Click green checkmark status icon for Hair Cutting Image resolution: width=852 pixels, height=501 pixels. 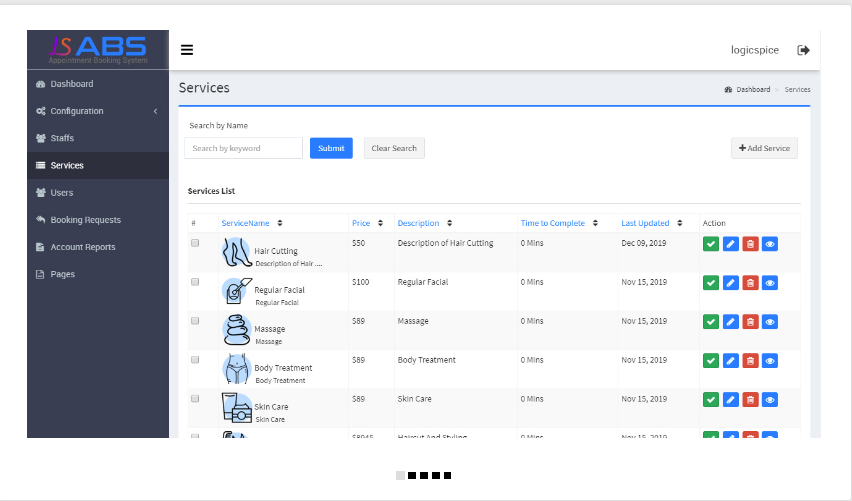(x=711, y=244)
